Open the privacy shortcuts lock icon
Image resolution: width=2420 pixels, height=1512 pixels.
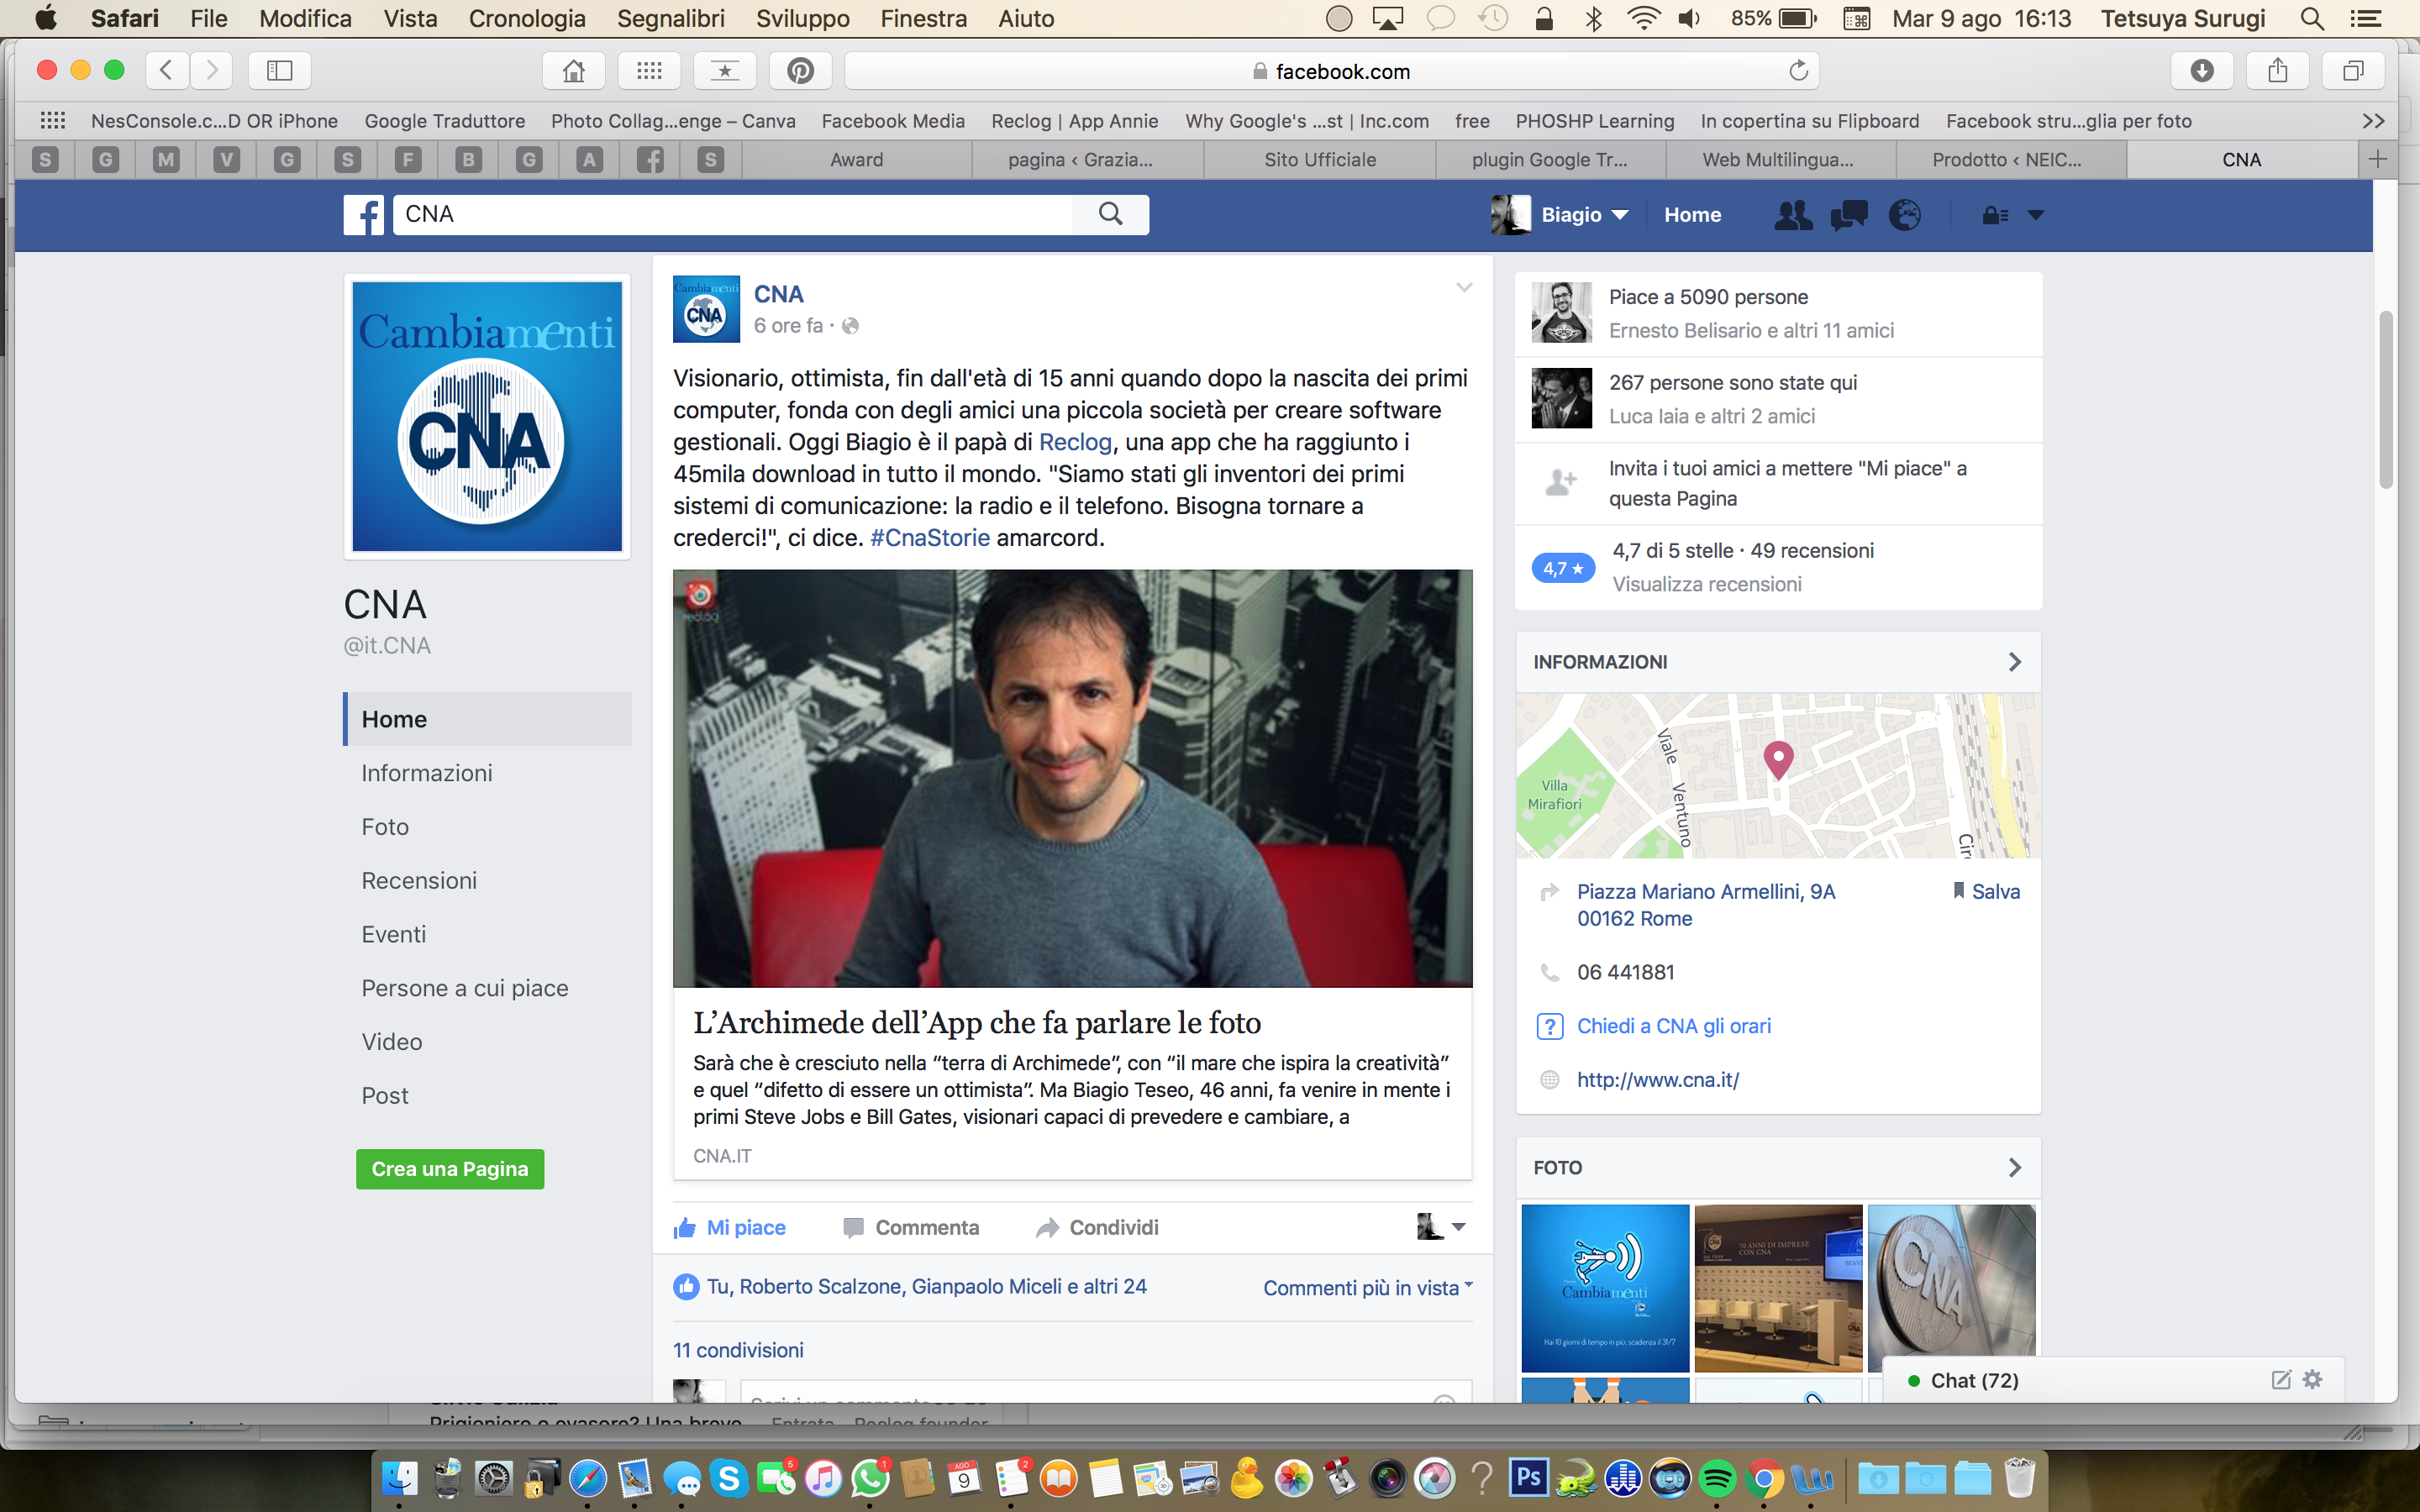point(1995,215)
